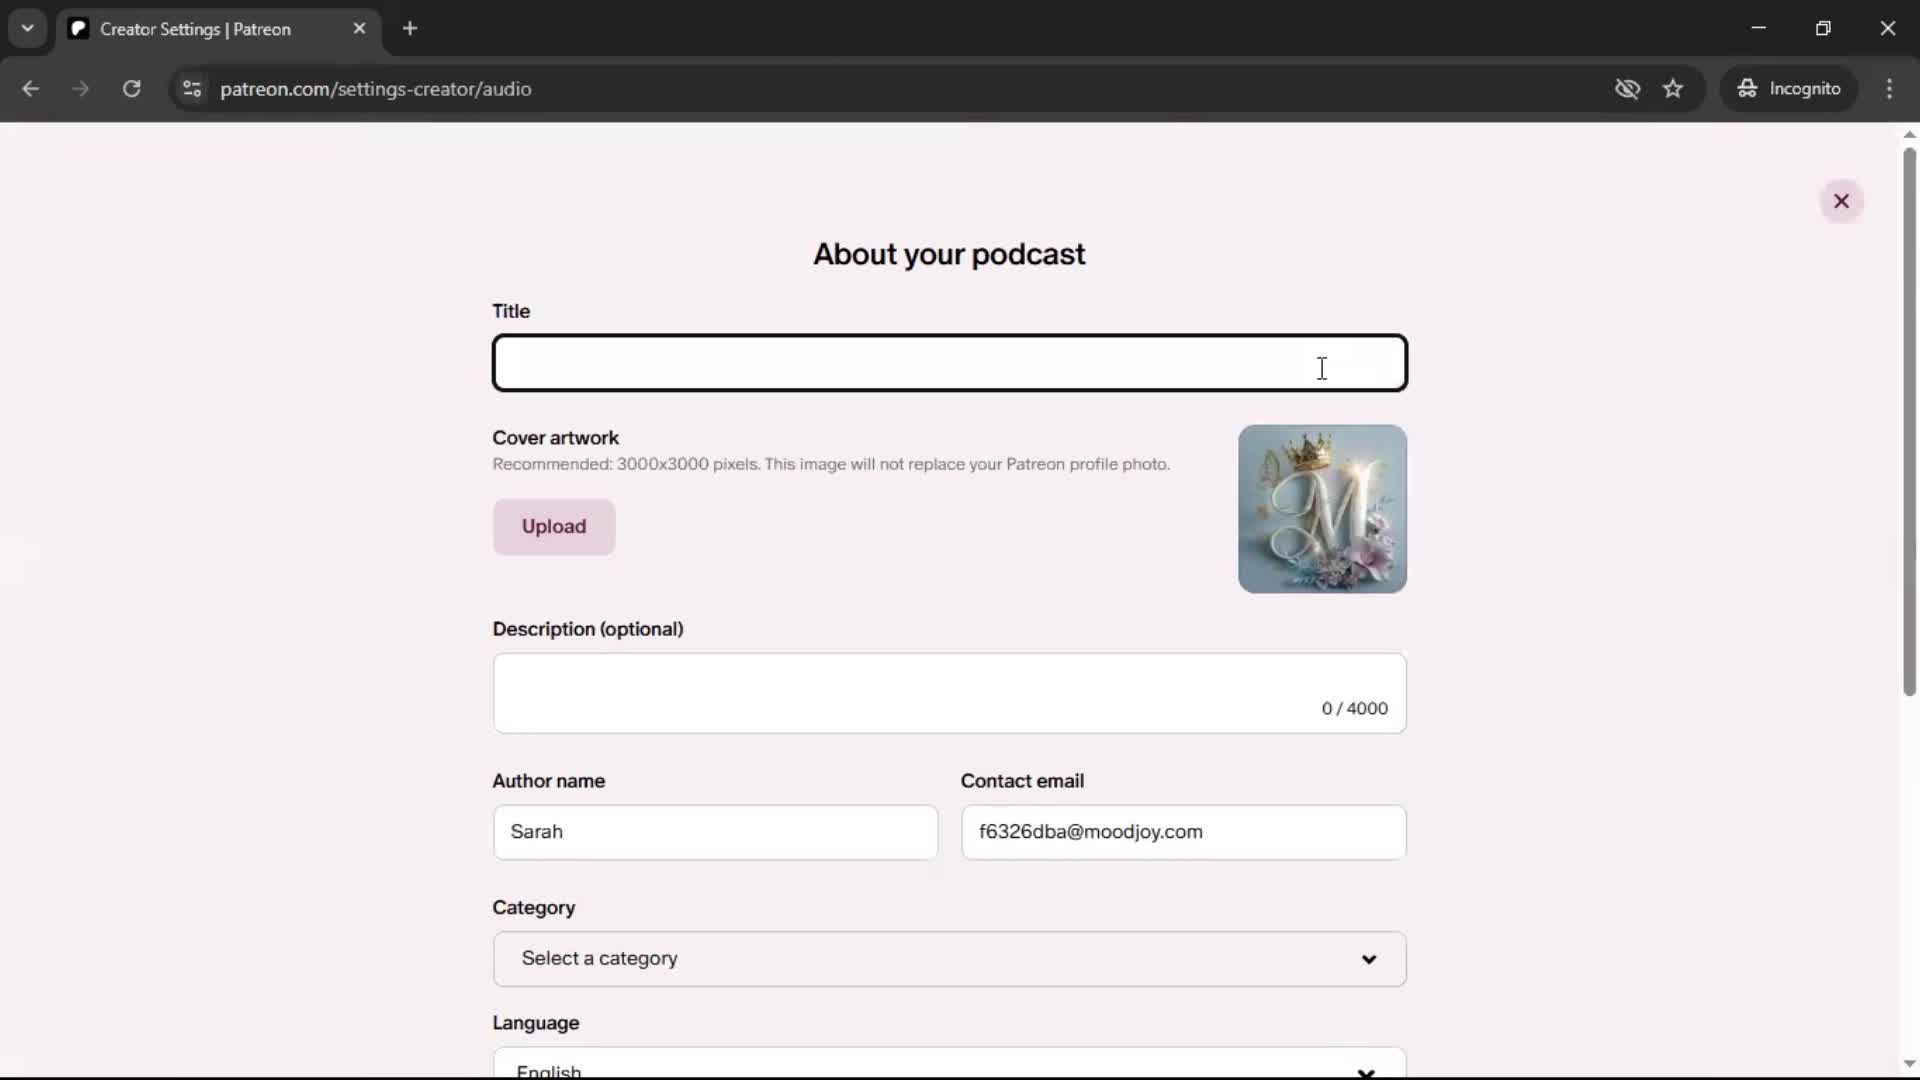1920x1080 pixels.
Task: Open the Select a category dropdown
Action: [x=949, y=959]
